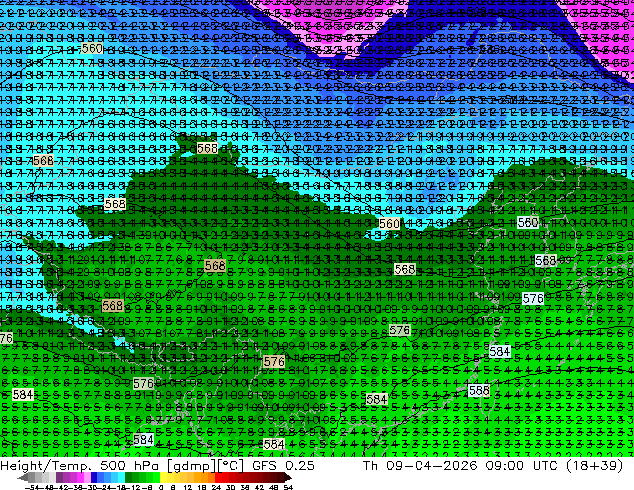Image resolution: width=634 pixels, height=490 pixels.
Task: Click the positive '38' scale value
Action: pyautogui.click(x=245, y=488)
